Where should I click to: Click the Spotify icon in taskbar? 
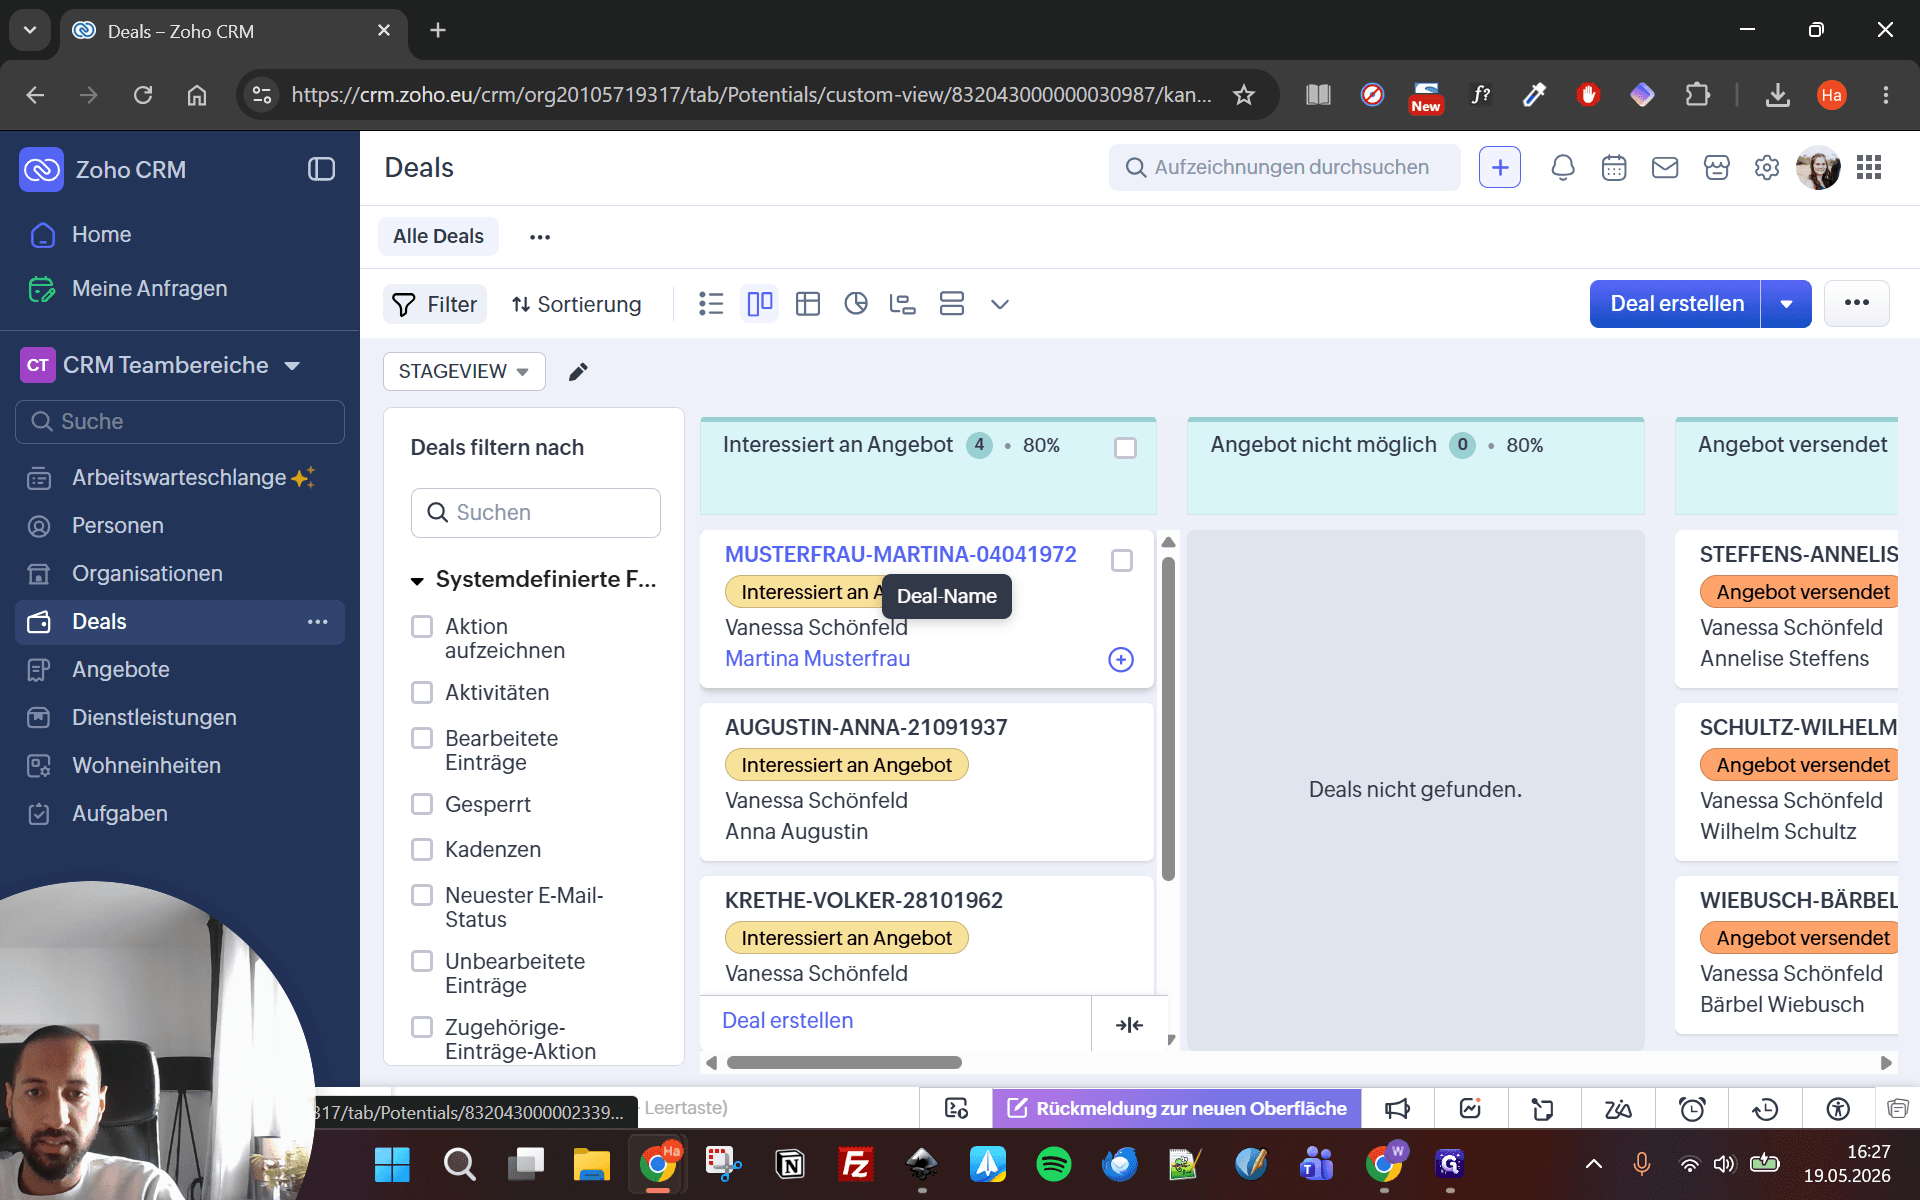coord(1053,1164)
